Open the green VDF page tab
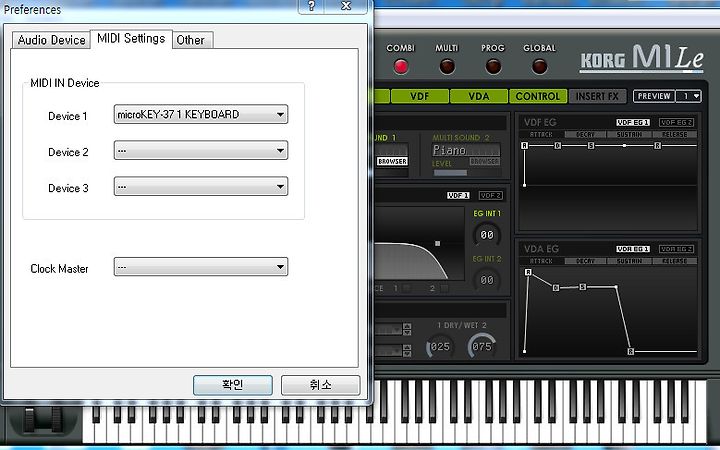The height and width of the screenshot is (450, 720). coord(420,96)
